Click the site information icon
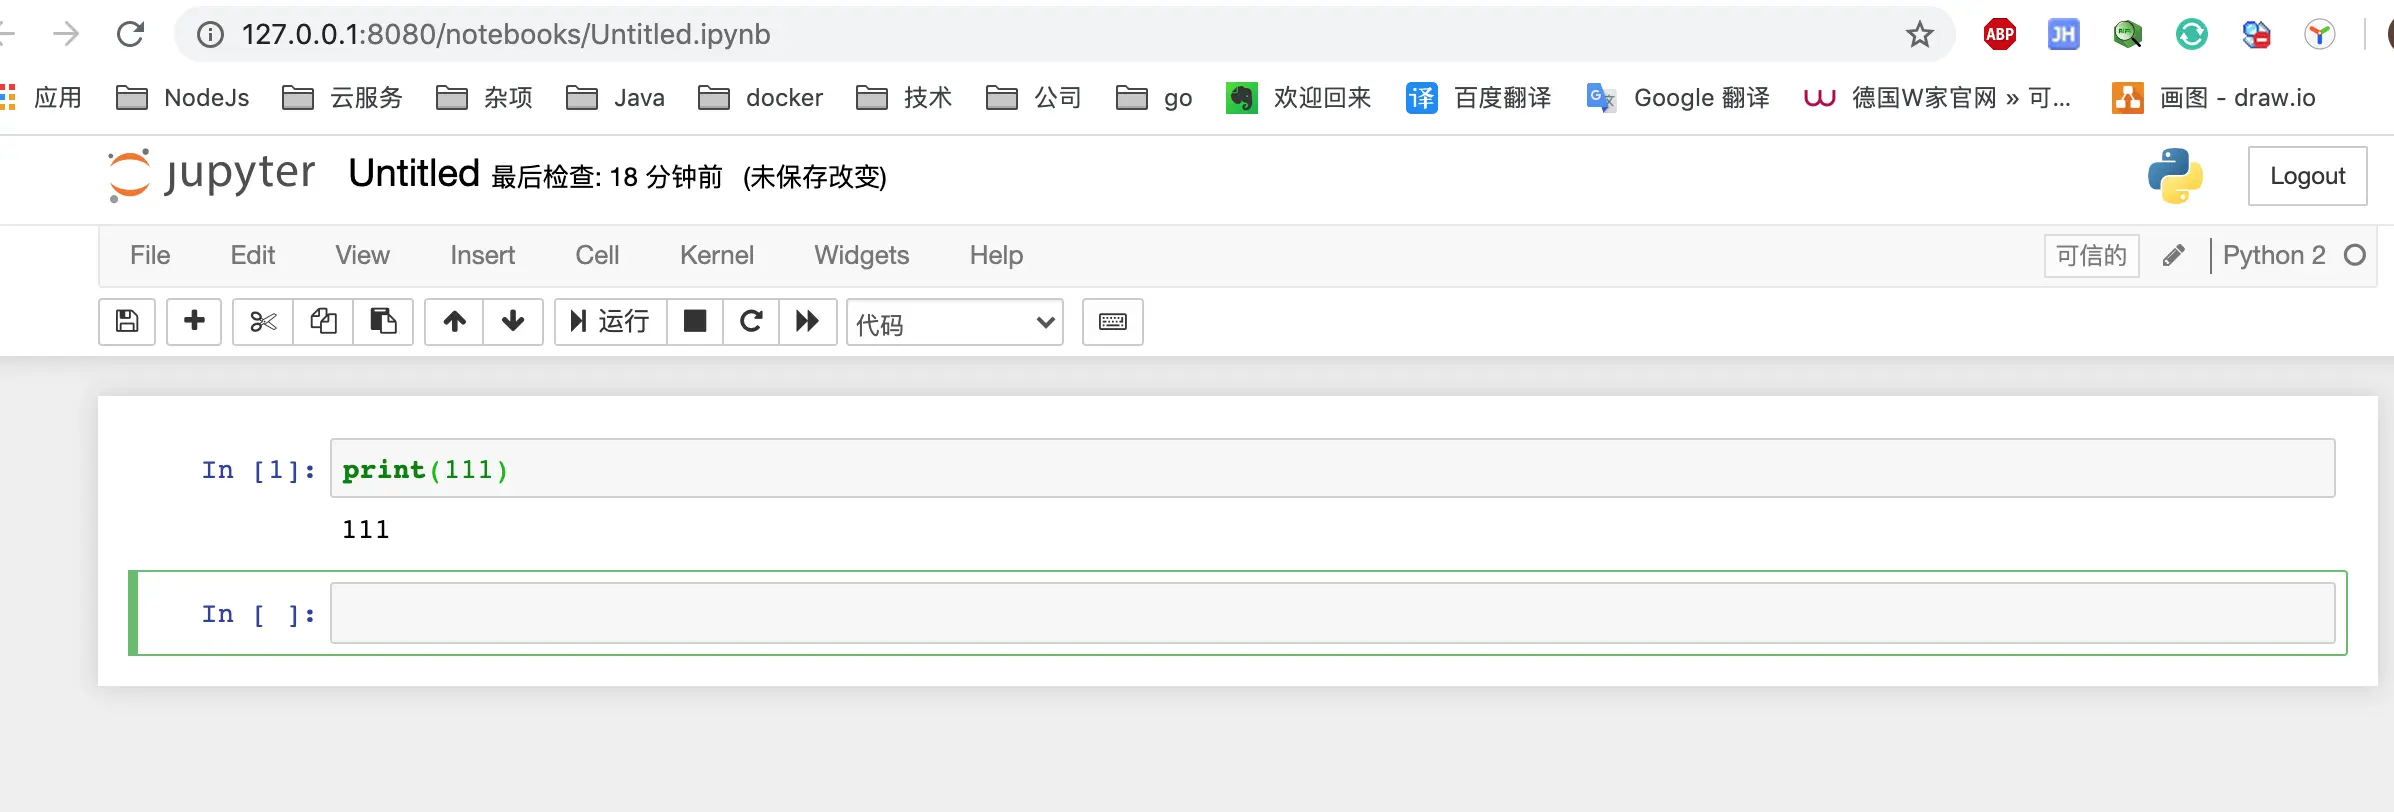This screenshot has height=812, width=2394. [210, 35]
